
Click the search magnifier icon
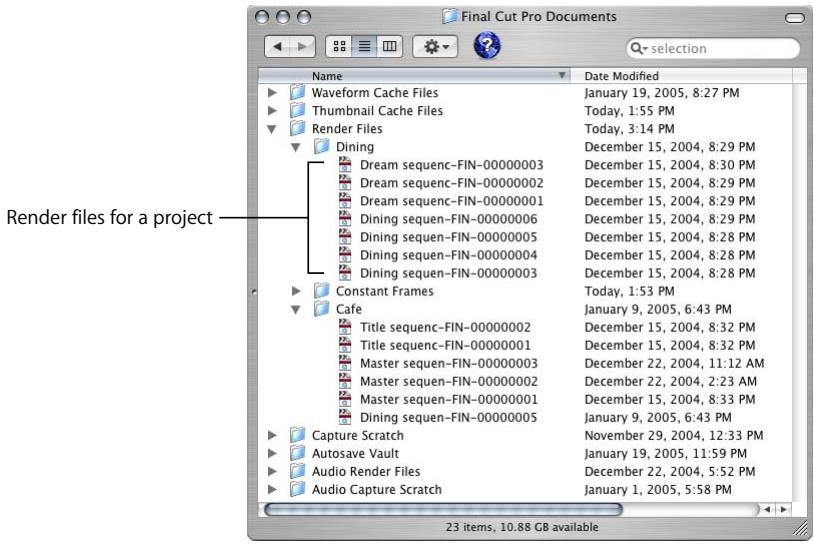[637, 48]
